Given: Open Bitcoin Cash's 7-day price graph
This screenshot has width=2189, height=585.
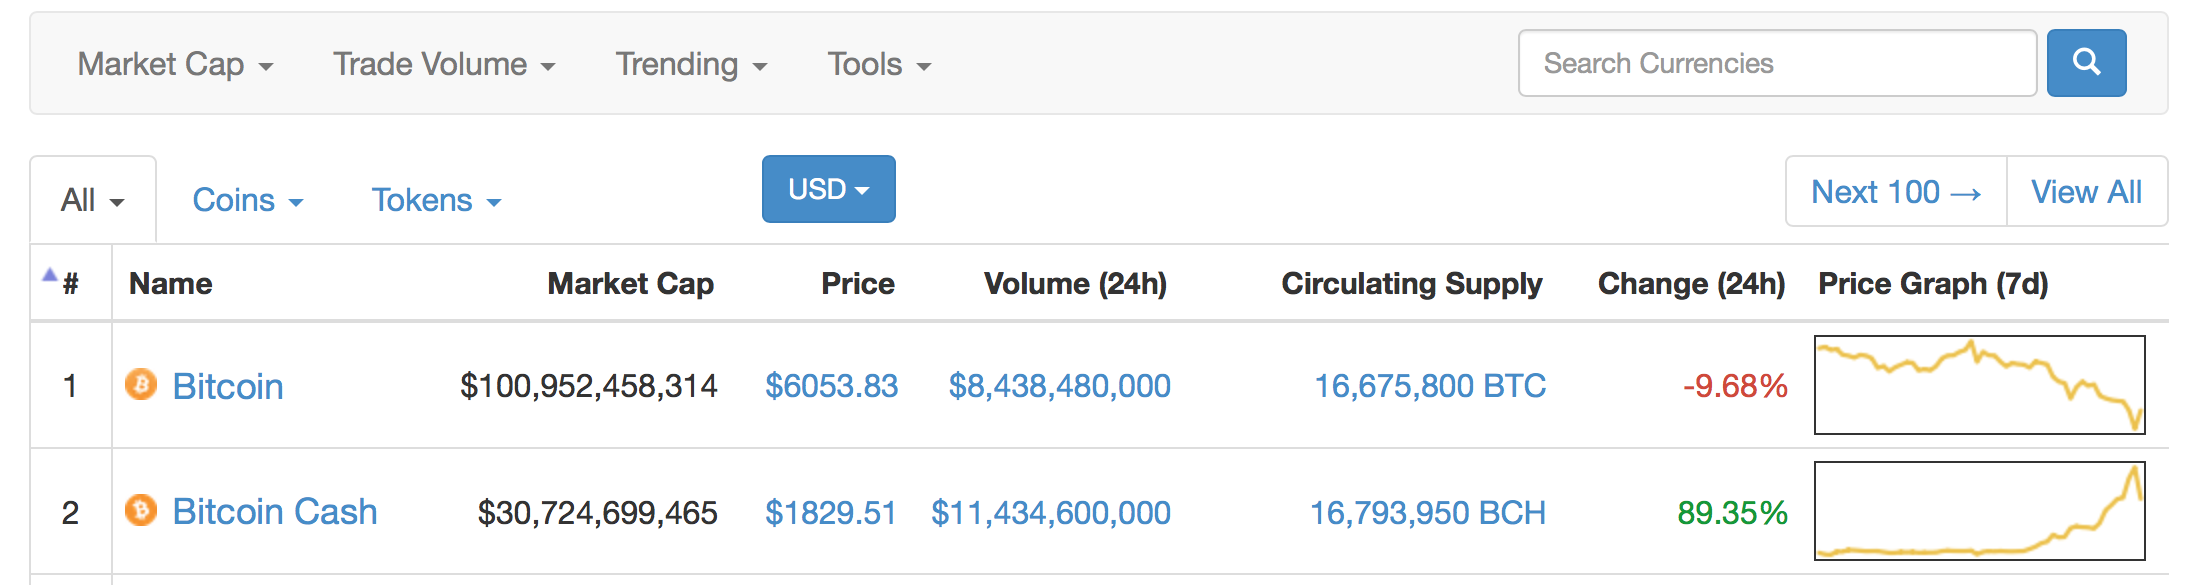Looking at the screenshot, I should (x=1979, y=511).
